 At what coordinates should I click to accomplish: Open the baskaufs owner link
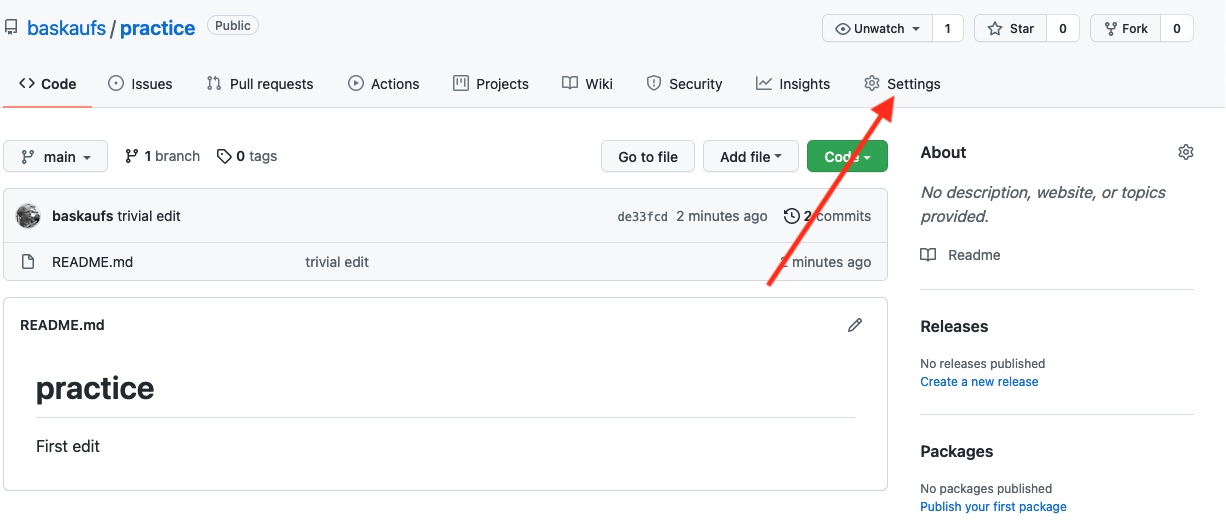click(x=67, y=28)
